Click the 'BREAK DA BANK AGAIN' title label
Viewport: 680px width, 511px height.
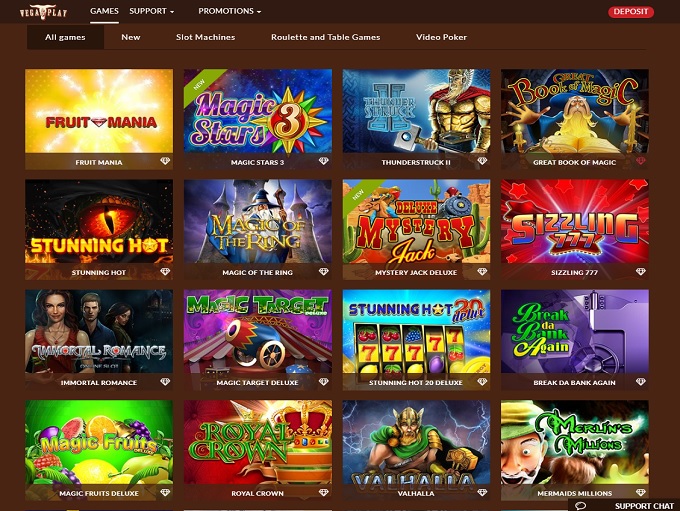574,383
